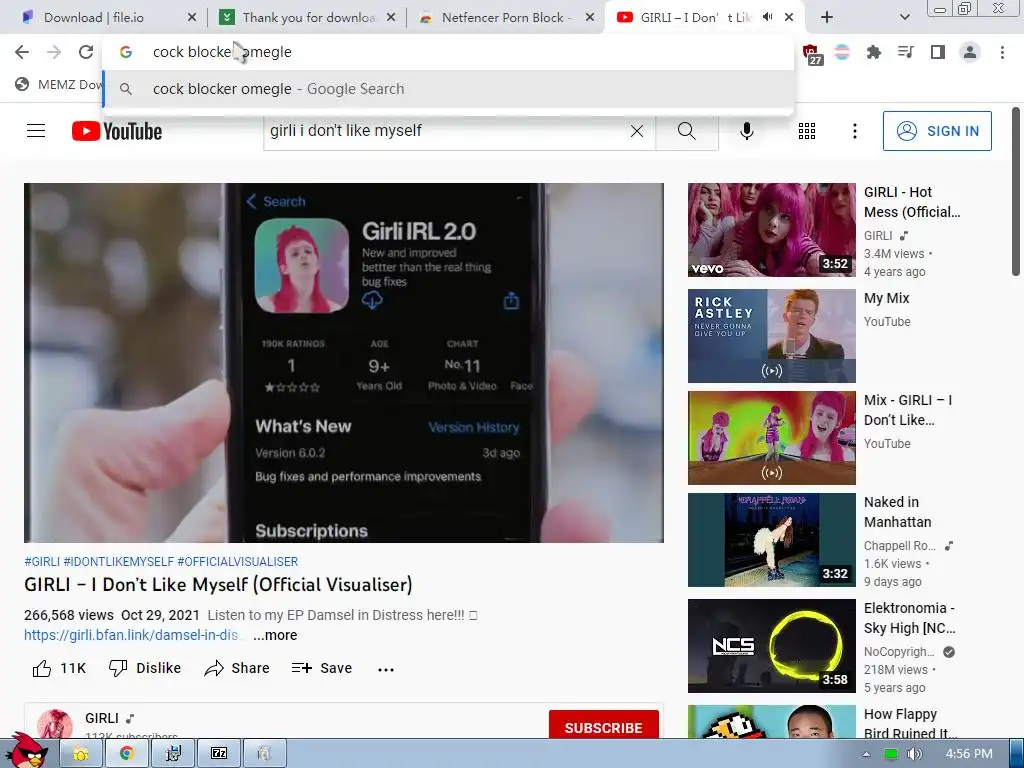The image size is (1024, 768).
Task: Start voice search with the microphone icon
Action: (746, 131)
